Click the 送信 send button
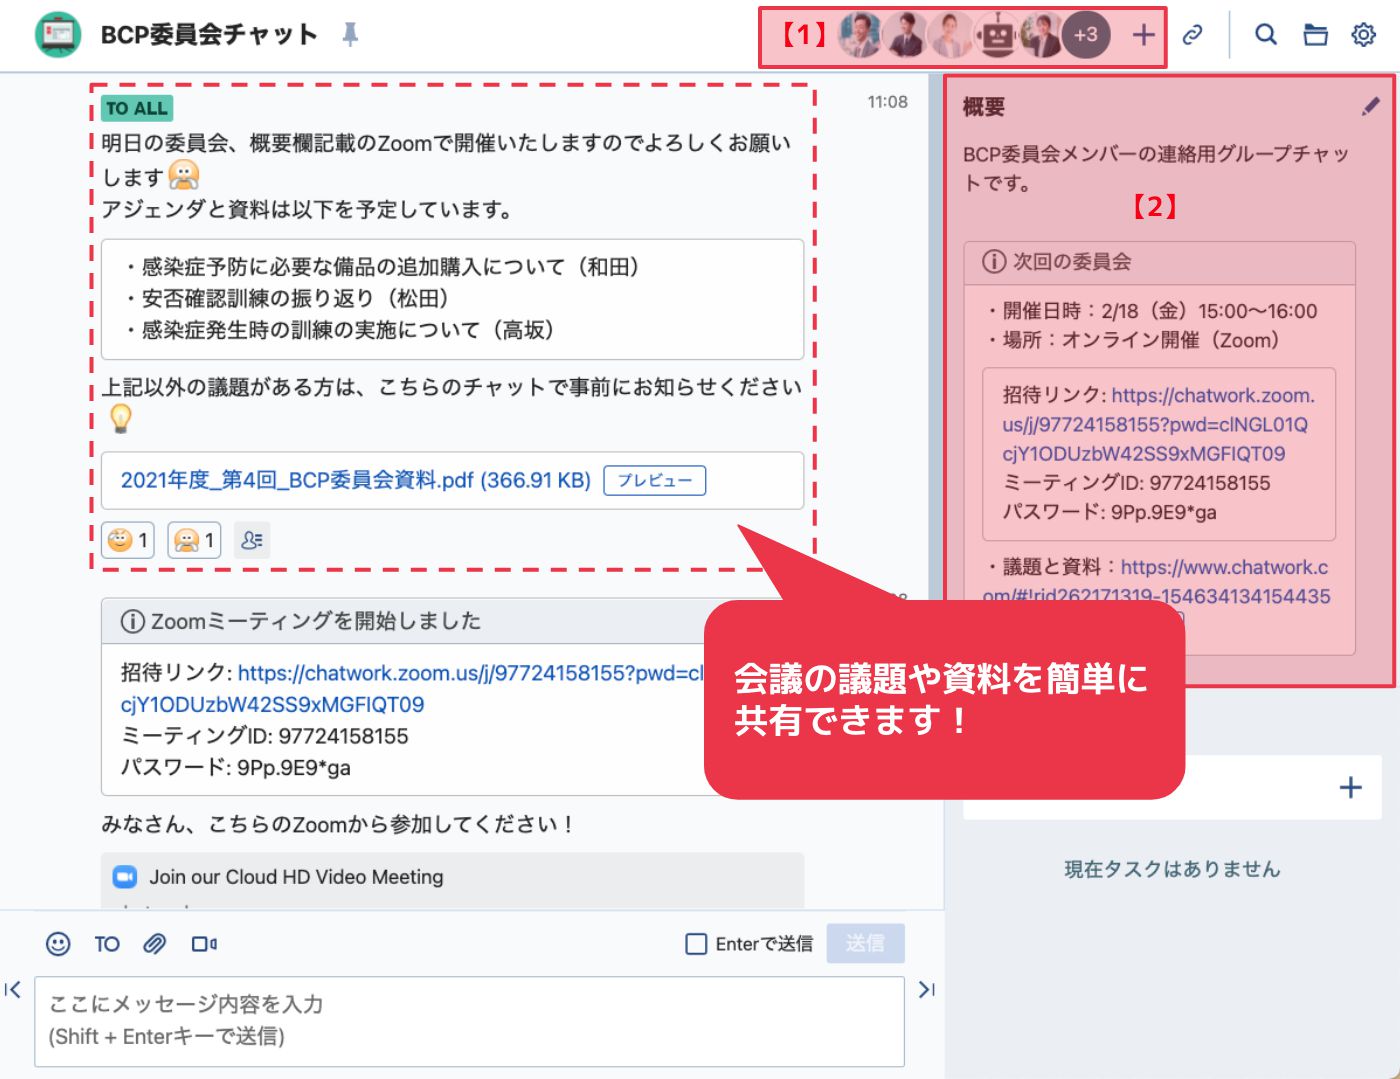Image resolution: width=1400 pixels, height=1079 pixels. (x=865, y=943)
